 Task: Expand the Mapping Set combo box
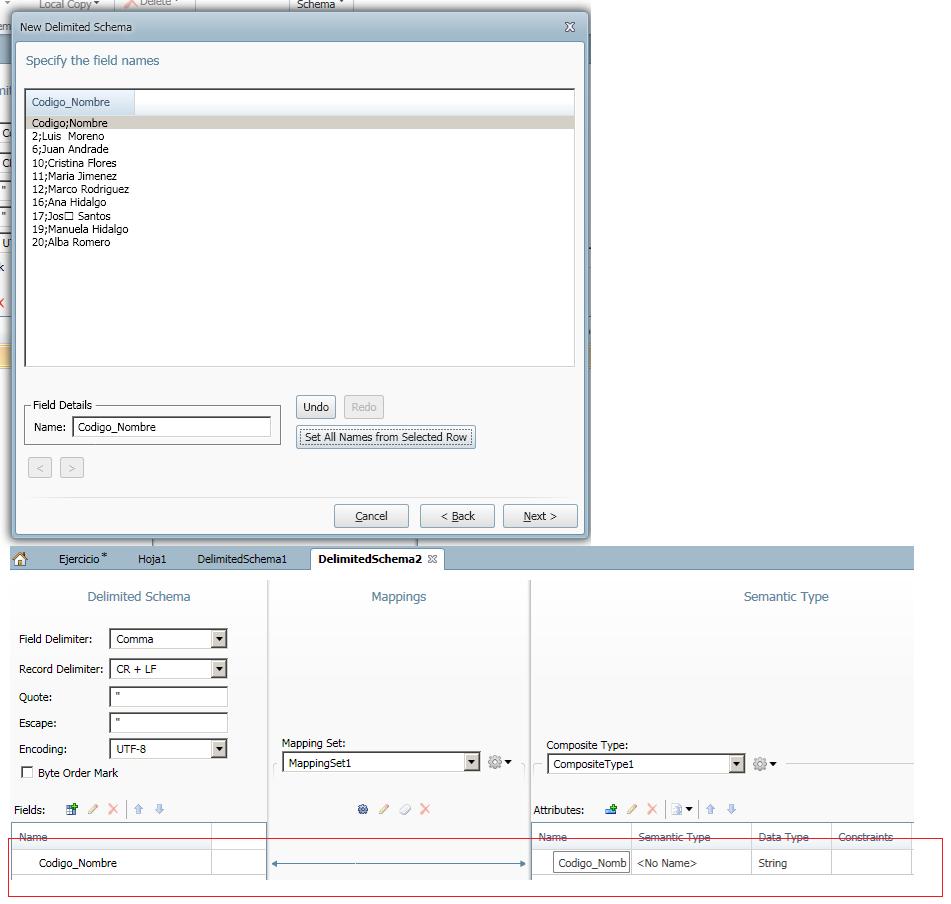[472, 763]
